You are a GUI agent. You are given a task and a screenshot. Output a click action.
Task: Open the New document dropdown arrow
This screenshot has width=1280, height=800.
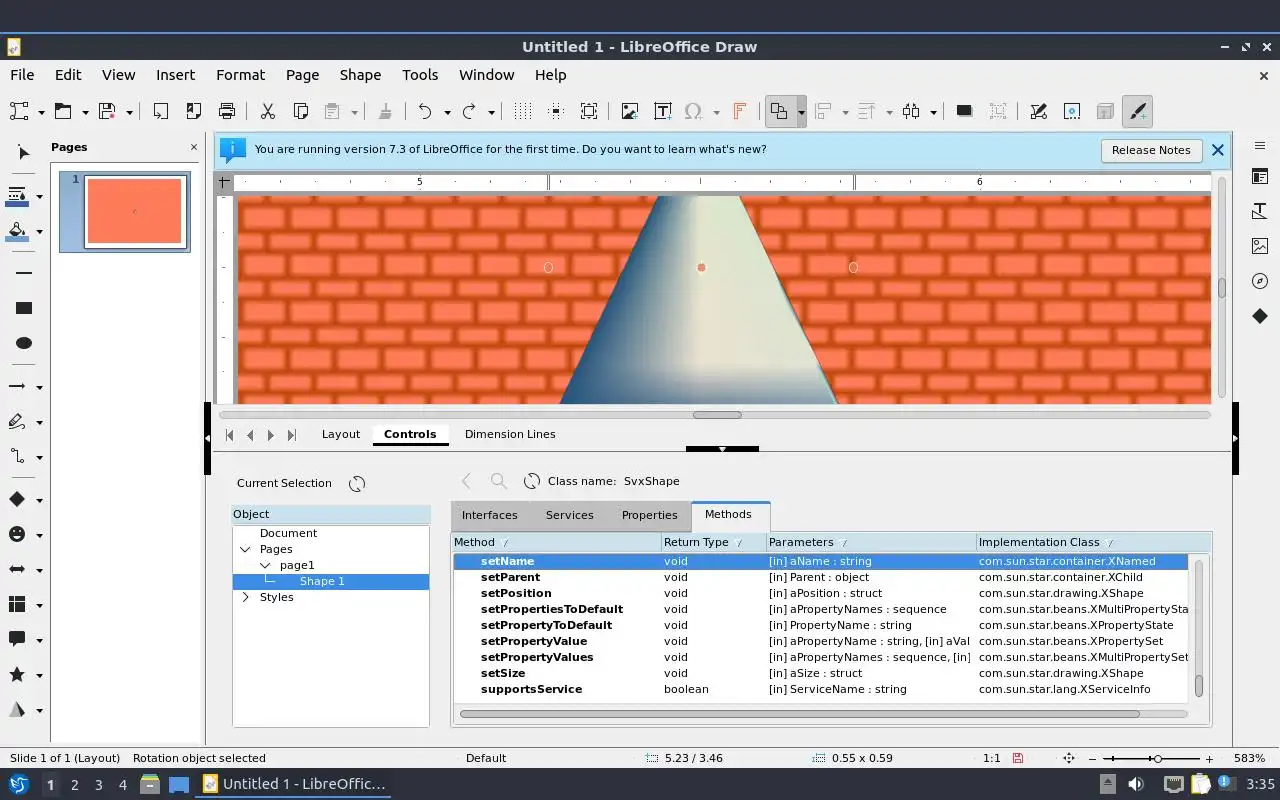point(41,112)
